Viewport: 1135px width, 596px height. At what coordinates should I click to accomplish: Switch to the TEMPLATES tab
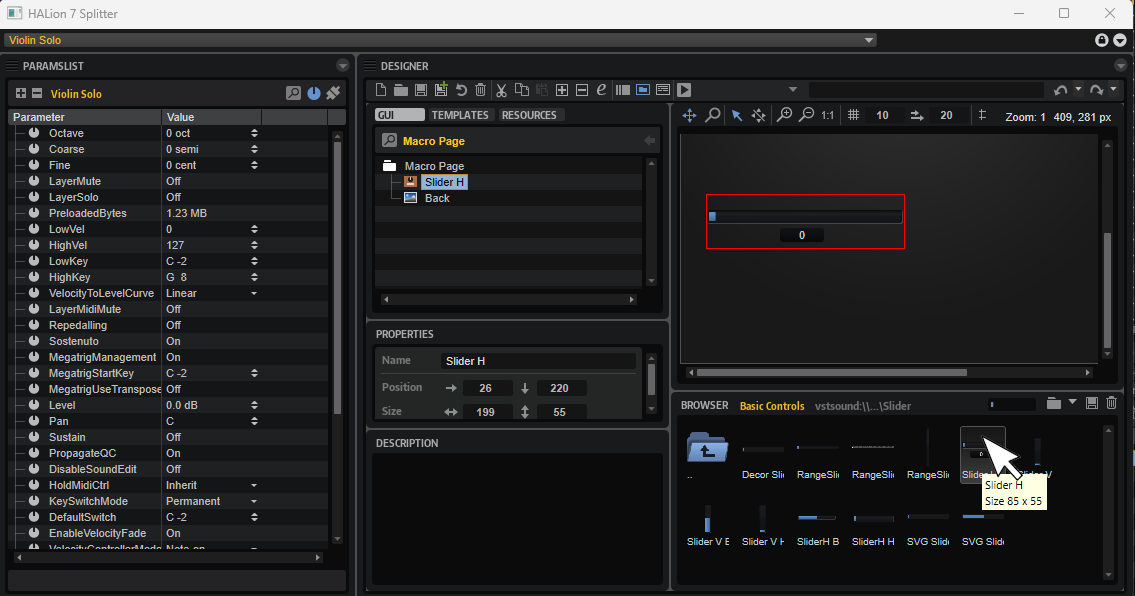[460, 115]
